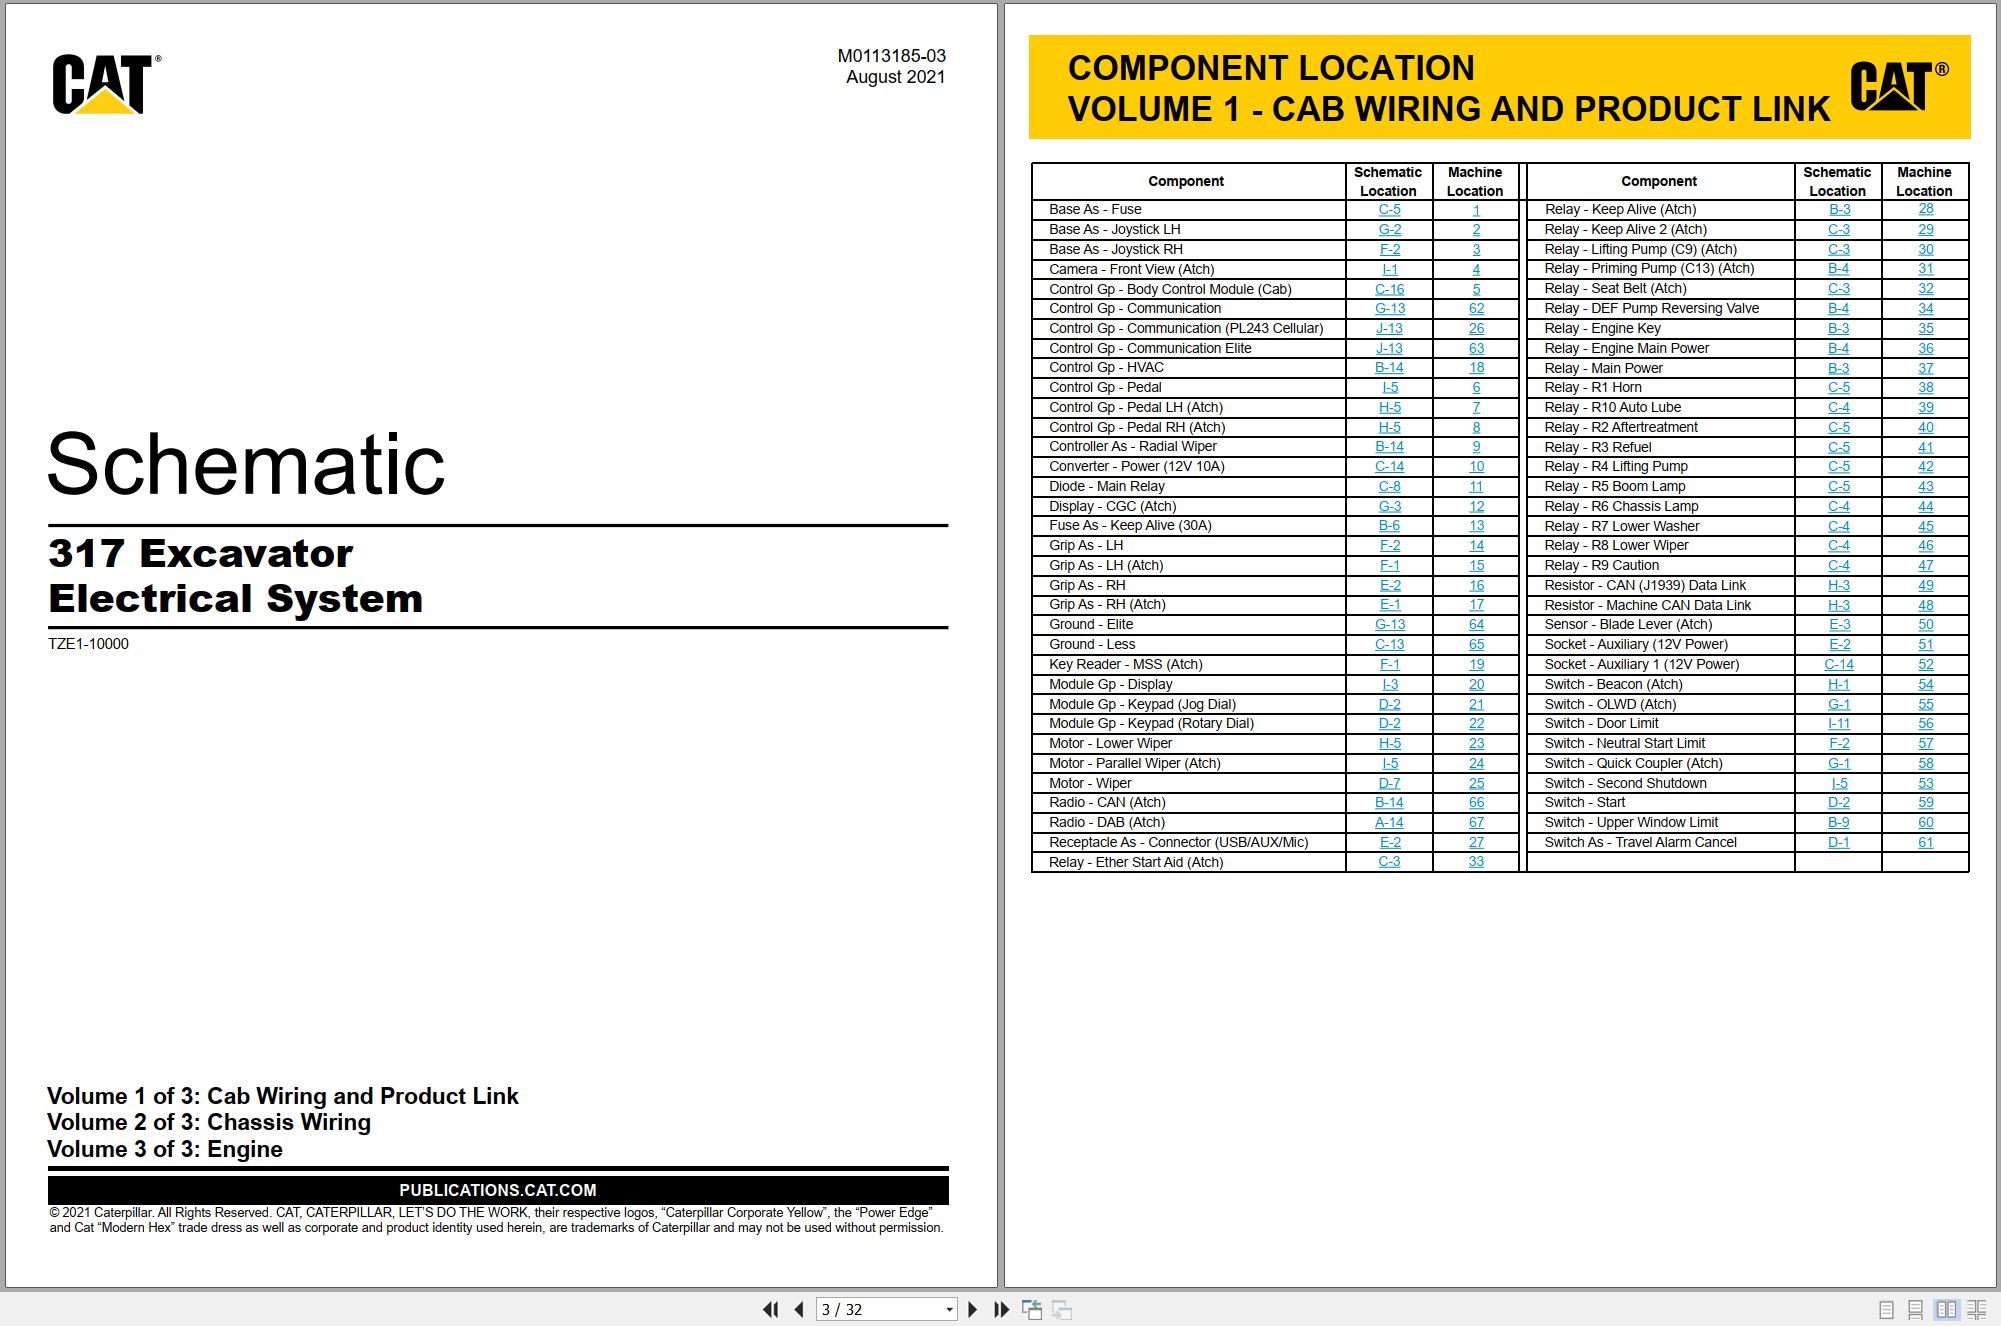This screenshot has width=2001, height=1326.
Task: Click I-11 link for Switch - Door Limit
Action: [x=1839, y=724]
